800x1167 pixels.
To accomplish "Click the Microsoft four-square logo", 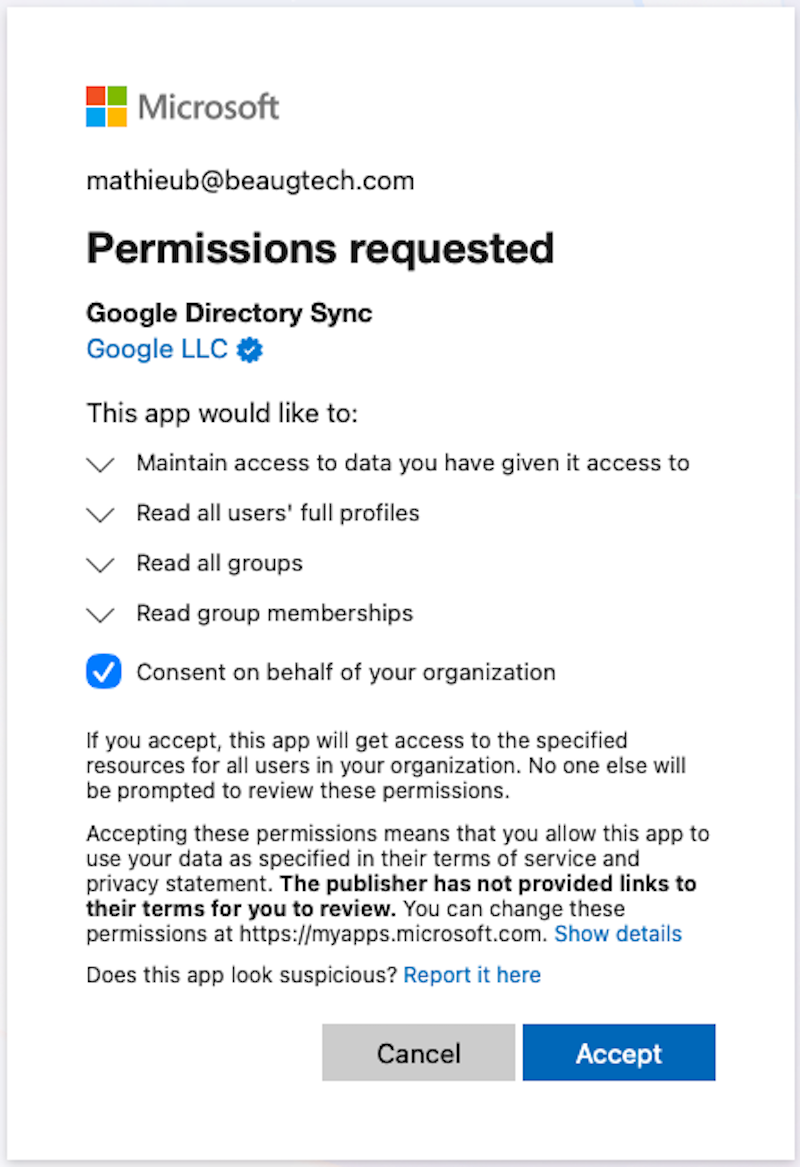I will pyautogui.click(x=106, y=106).
